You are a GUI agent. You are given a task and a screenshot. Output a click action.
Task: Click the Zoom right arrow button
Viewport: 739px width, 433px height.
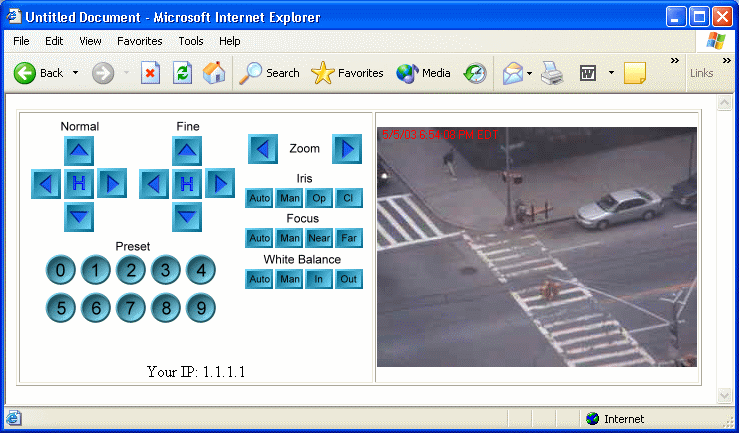[x=346, y=149]
